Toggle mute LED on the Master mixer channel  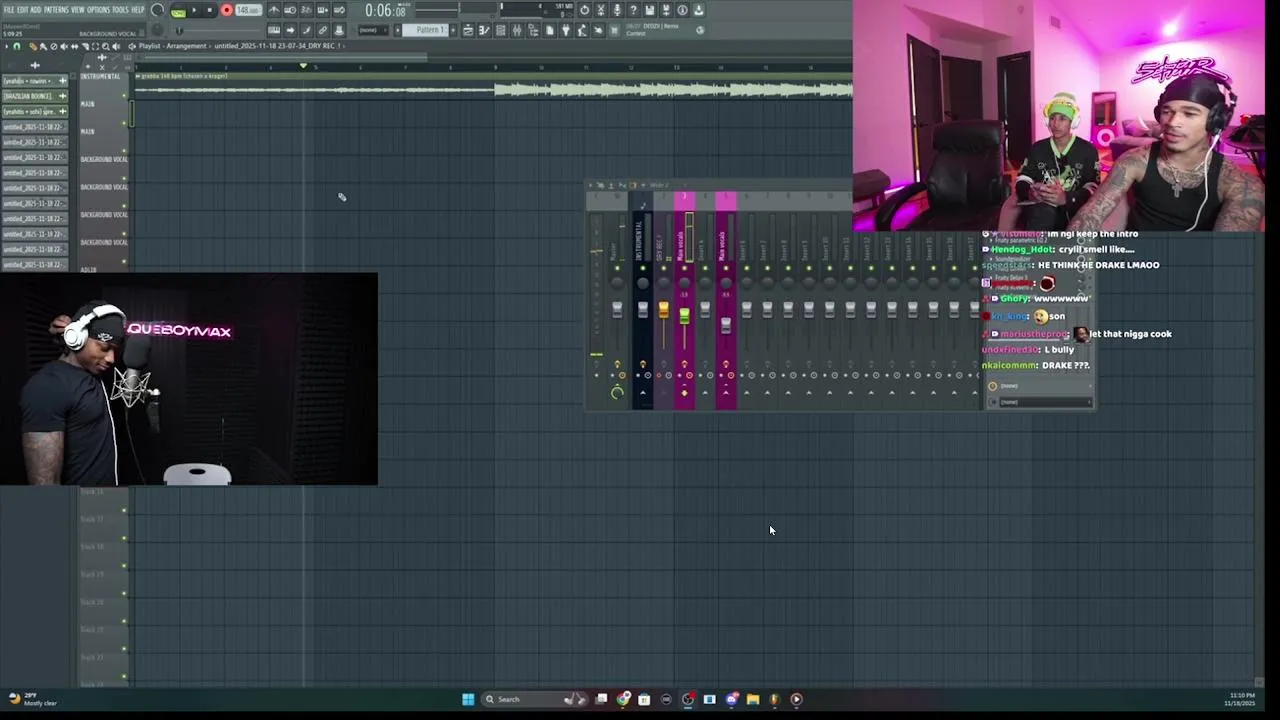tap(617, 268)
